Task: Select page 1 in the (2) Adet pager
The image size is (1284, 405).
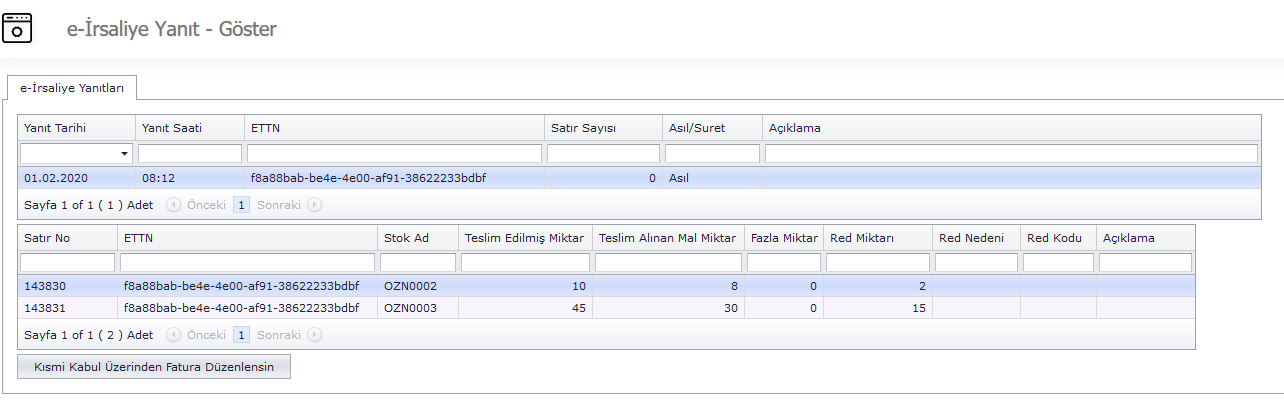Action: click(241, 335)
